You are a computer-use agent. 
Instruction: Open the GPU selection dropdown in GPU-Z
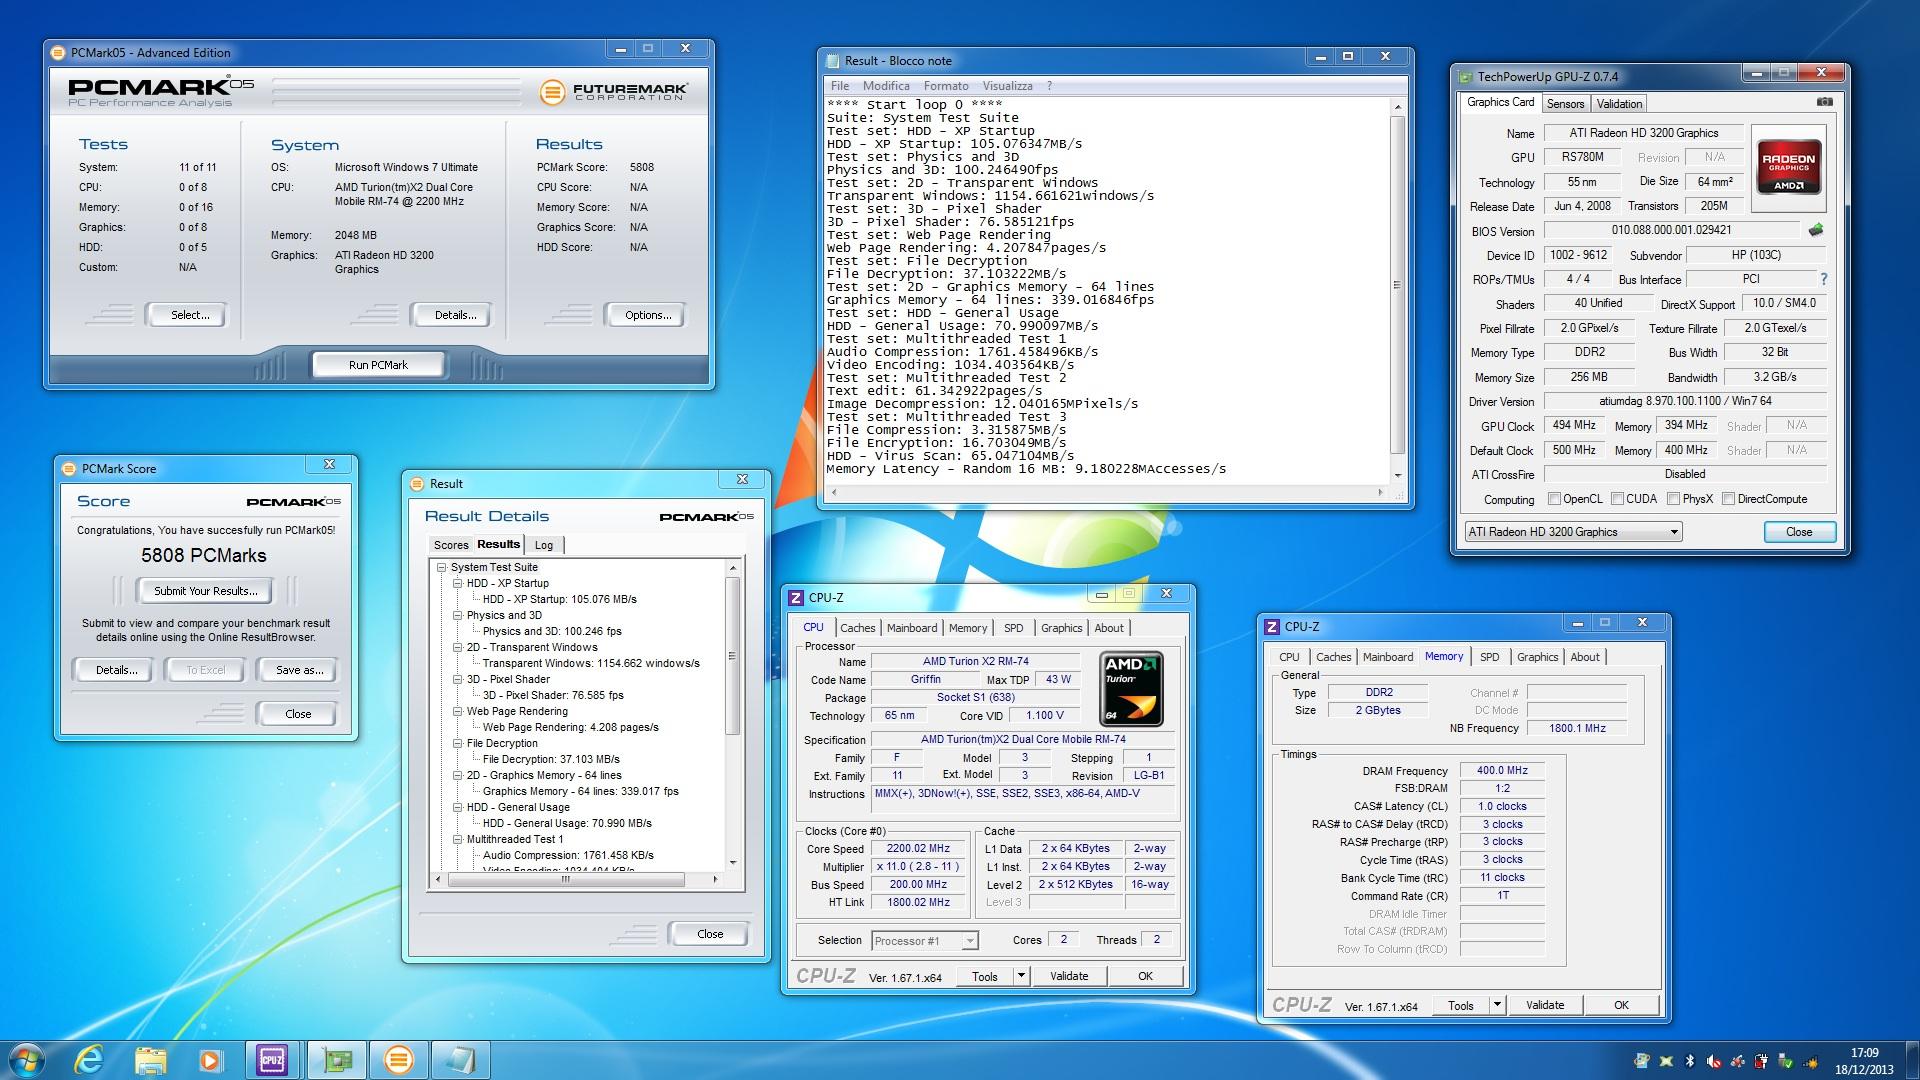tap(1573, 532)
